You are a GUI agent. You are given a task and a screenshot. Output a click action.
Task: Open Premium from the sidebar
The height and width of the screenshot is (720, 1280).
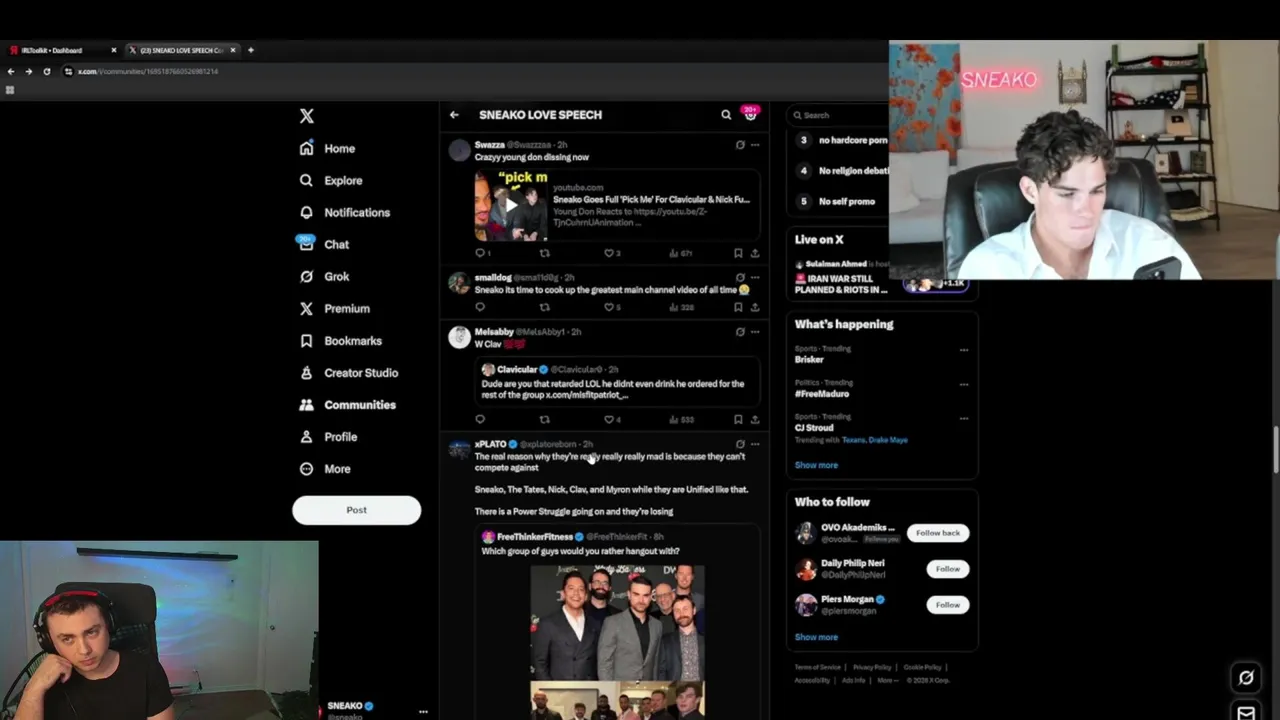(x=335, y=308)
